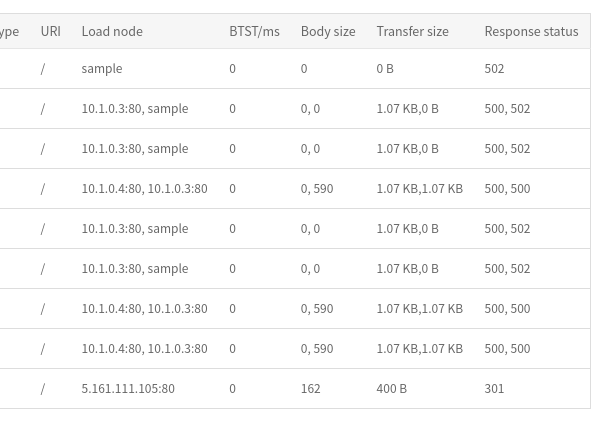
Task: Click the BTST/ms column header
Action: pyautogui.click(x=254, y=31)
